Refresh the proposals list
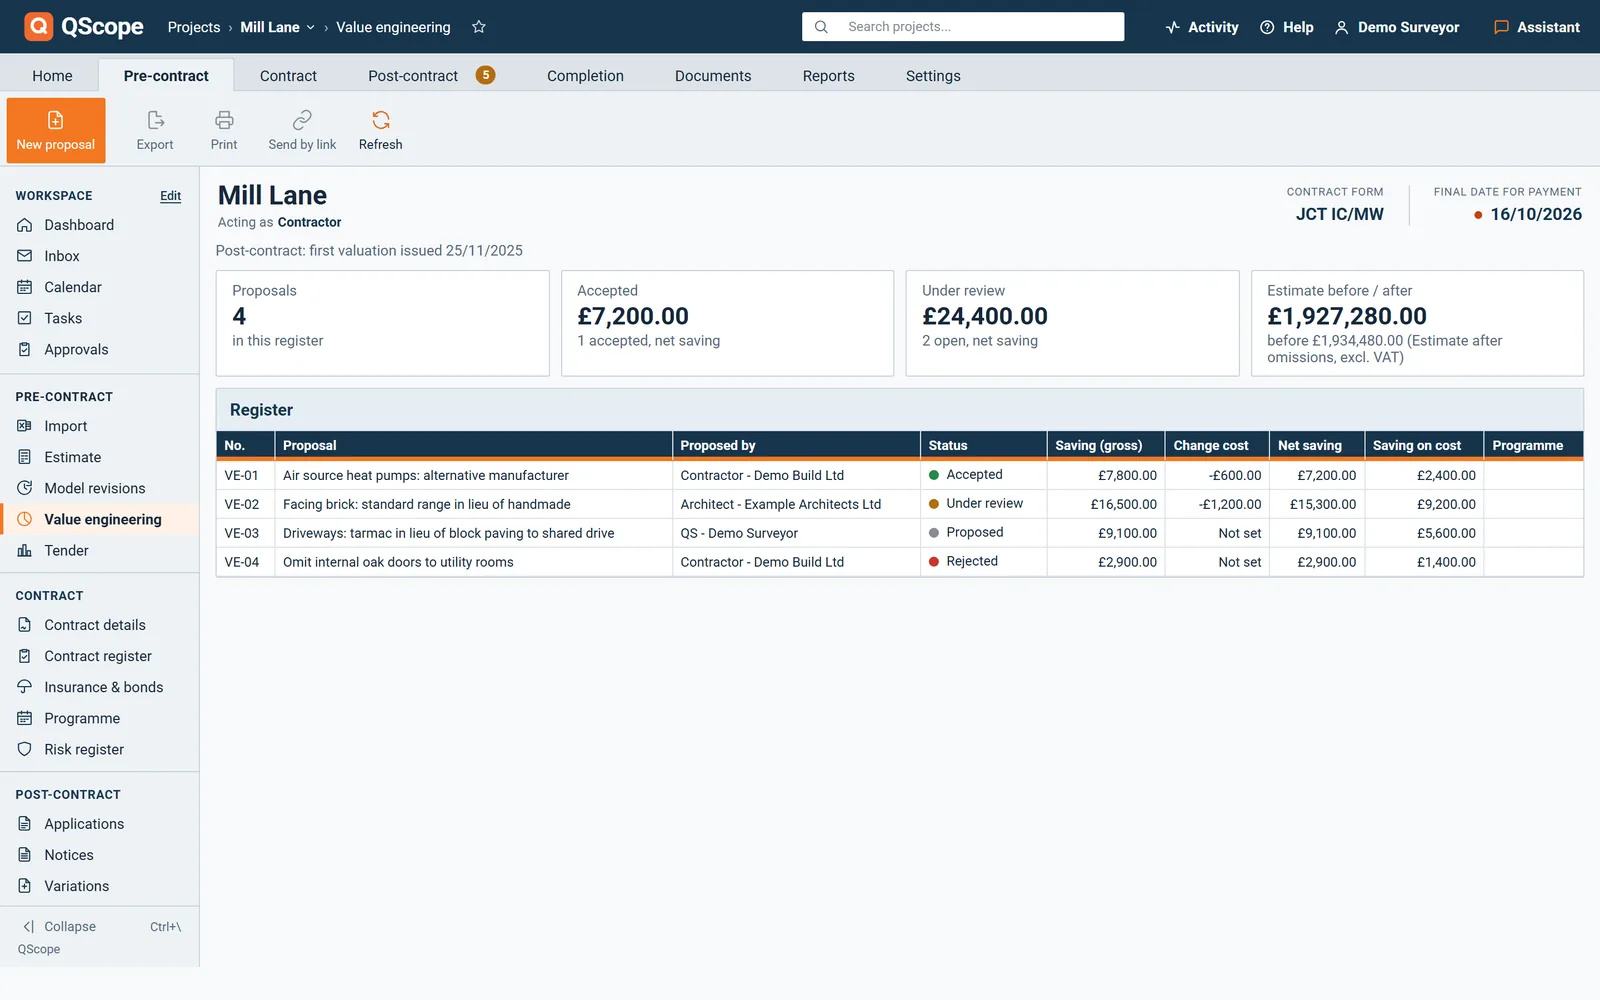This screenshot has width=1600, height=1000. (x=381, y=130)
